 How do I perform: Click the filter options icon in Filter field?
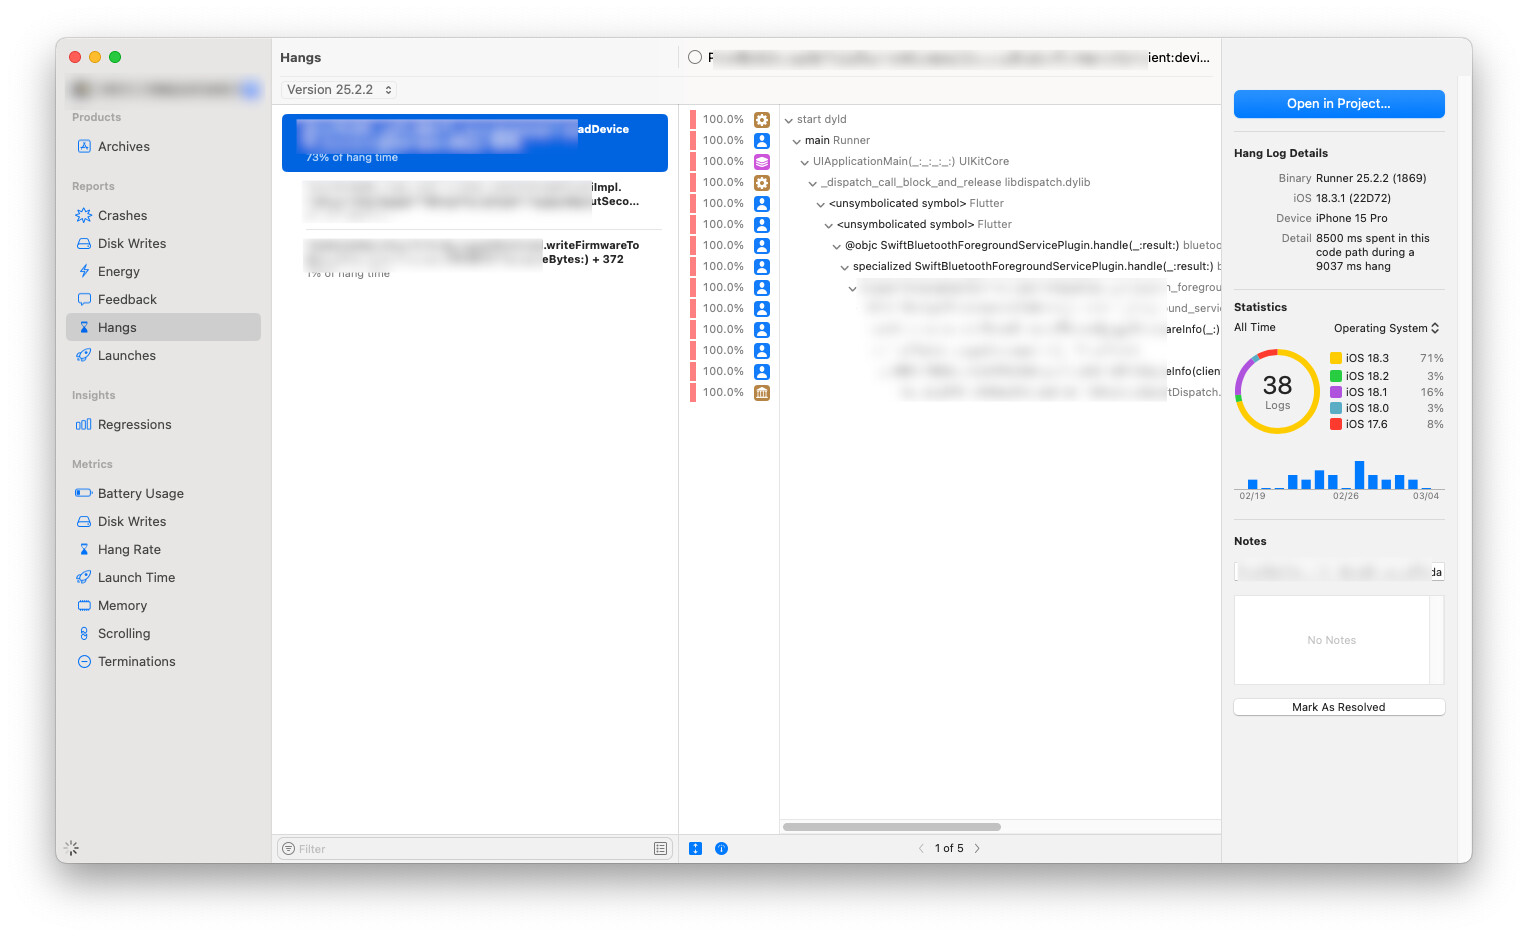pos(660,848)
